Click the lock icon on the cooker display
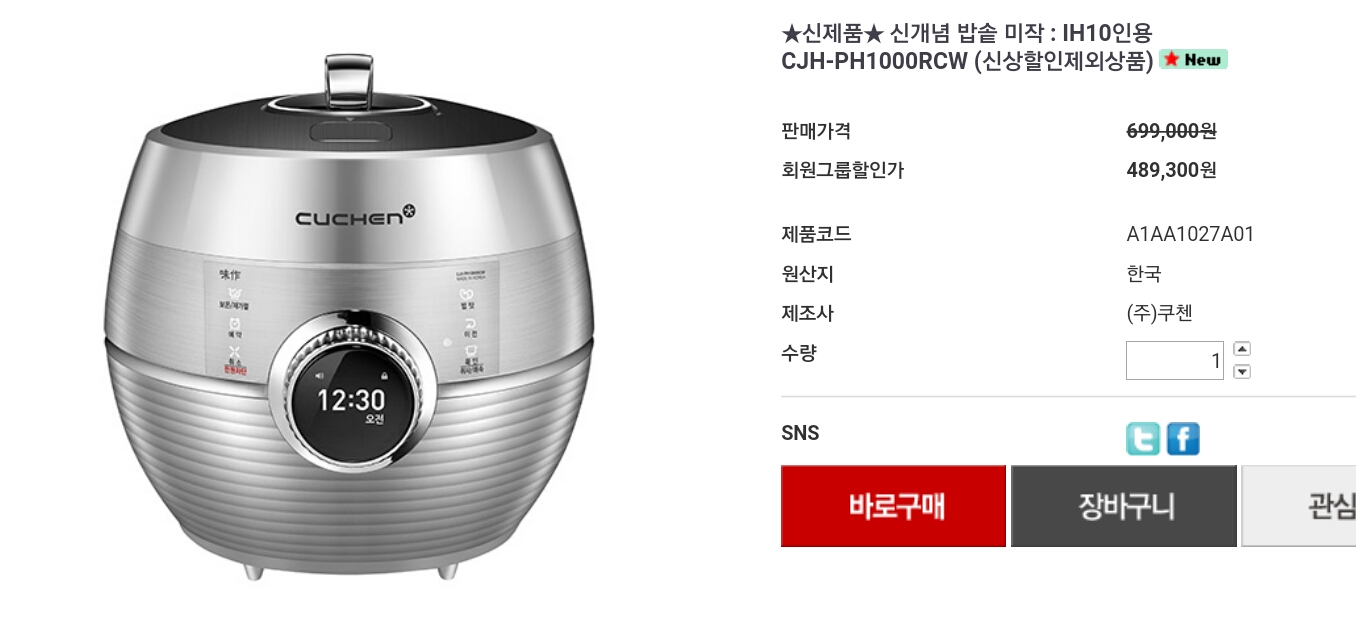Viewport: 1356px width, 624px height. click(382, 376)
